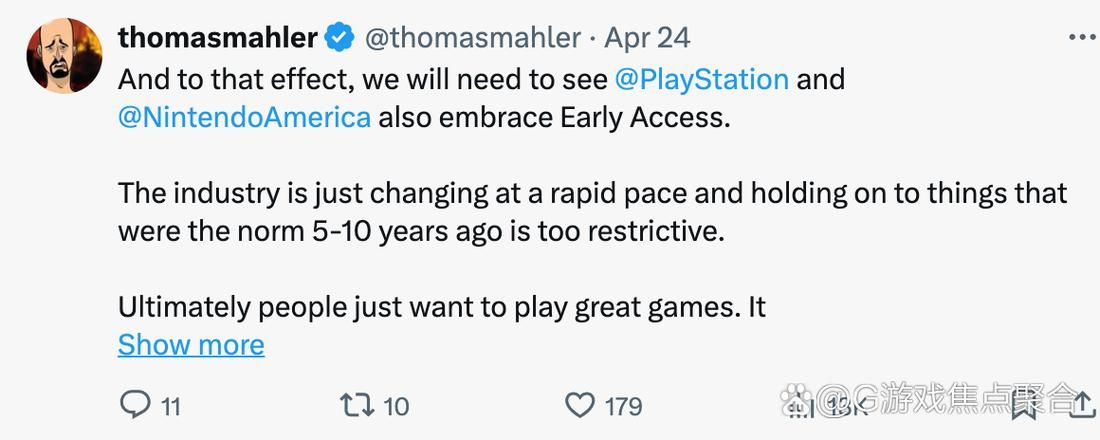Click the Apr 24 timestamp
Screen dimensions: 1100x440
[x=648, y=38]
